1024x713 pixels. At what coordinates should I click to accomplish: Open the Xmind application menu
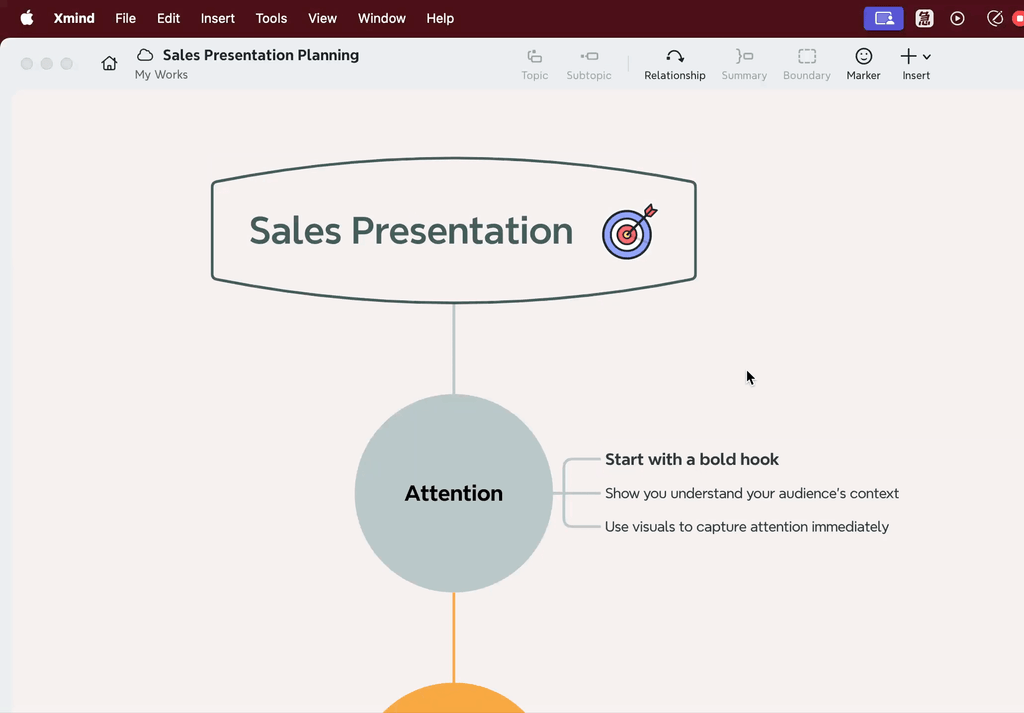click(x=74, y=18)
